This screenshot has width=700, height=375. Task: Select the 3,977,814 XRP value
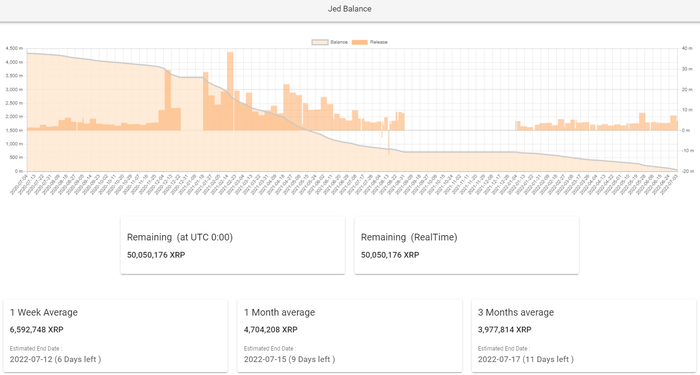504,330
